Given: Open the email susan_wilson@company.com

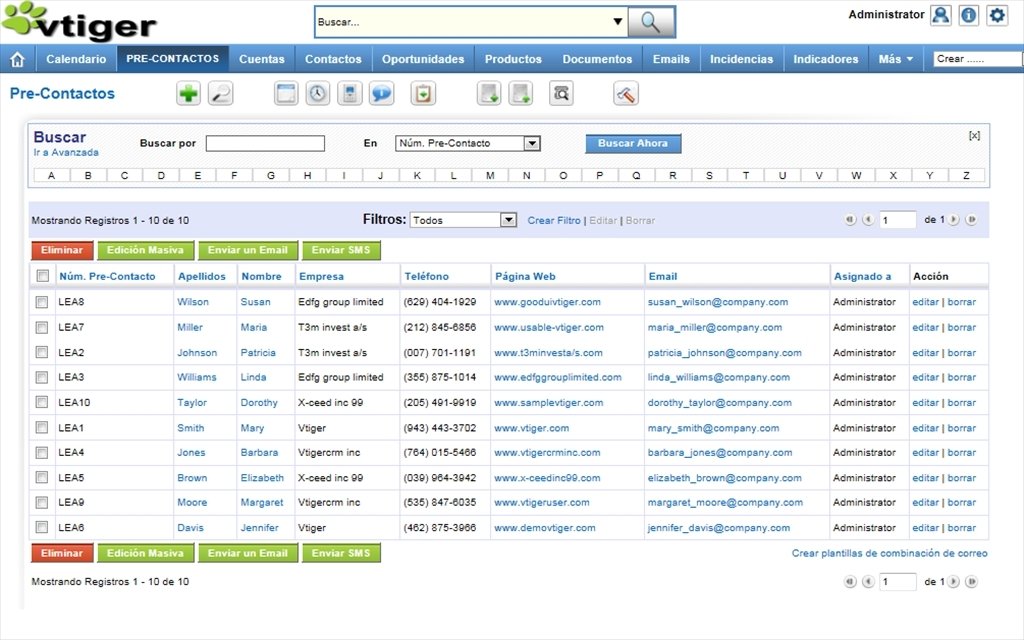Looking at the screenshot, I should (718, 302).
